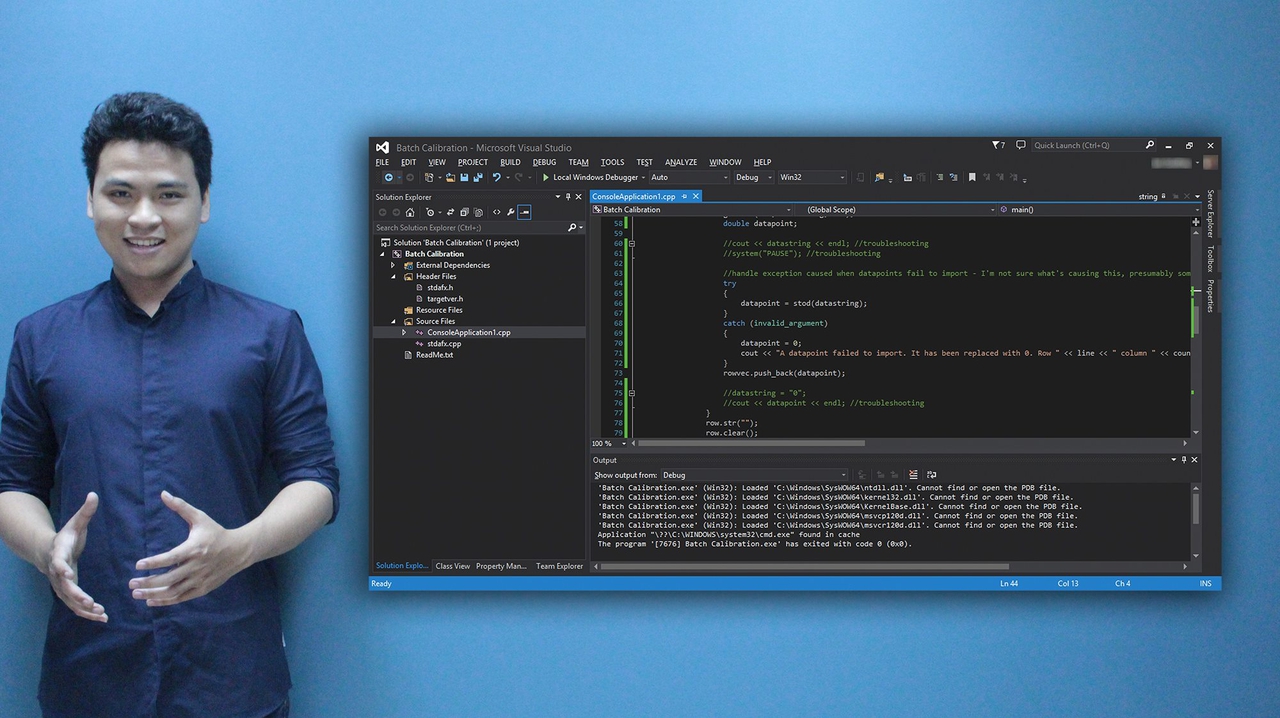Toggle the Preview Selected Items button
Image resolution: width=1280 pixels, height=718 pixels.
(524, 212)
